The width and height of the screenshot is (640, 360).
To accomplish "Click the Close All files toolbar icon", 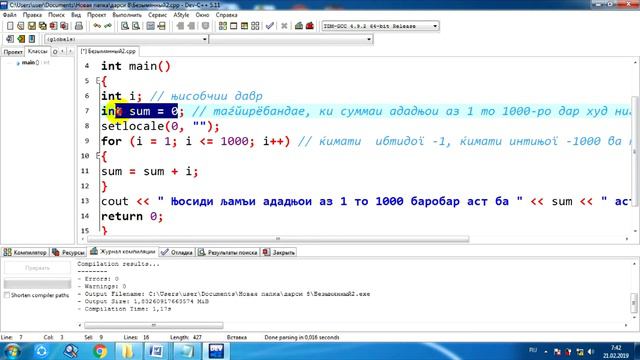I will (x=64, y=26).
